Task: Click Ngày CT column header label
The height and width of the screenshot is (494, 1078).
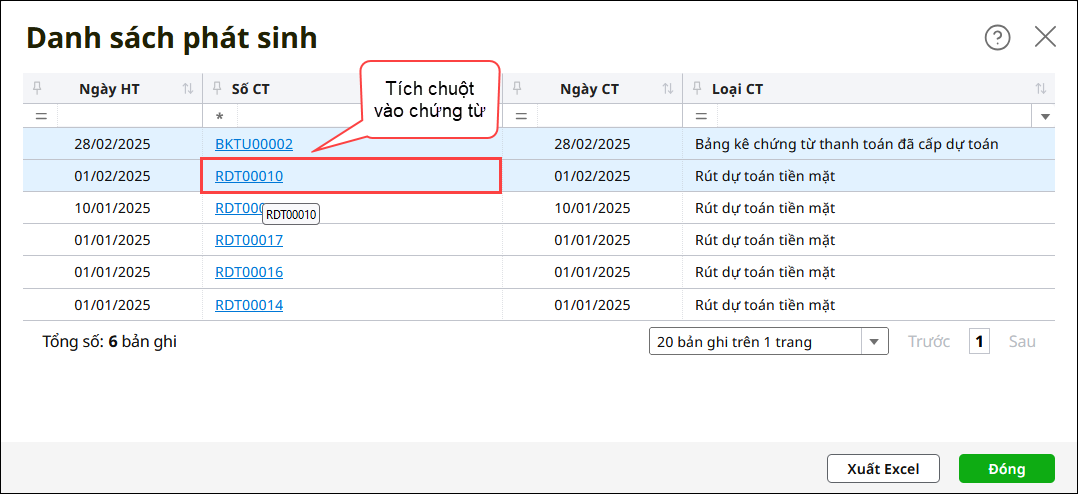Action: (590, 89)
